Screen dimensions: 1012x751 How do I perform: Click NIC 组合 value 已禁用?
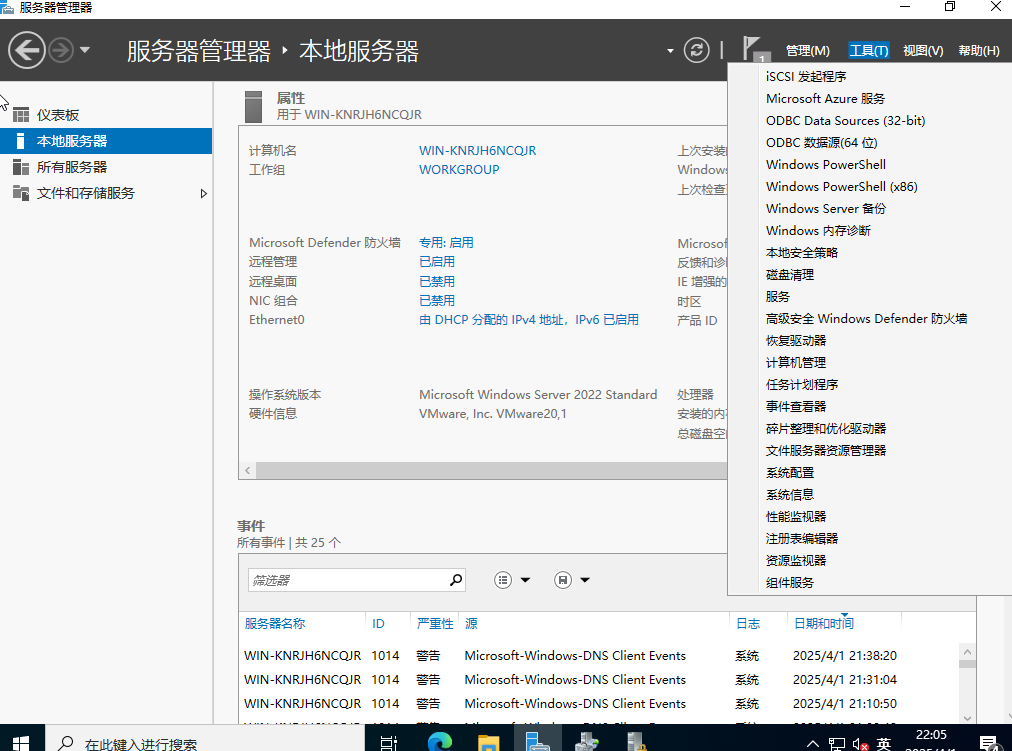[x=437, y=301]
